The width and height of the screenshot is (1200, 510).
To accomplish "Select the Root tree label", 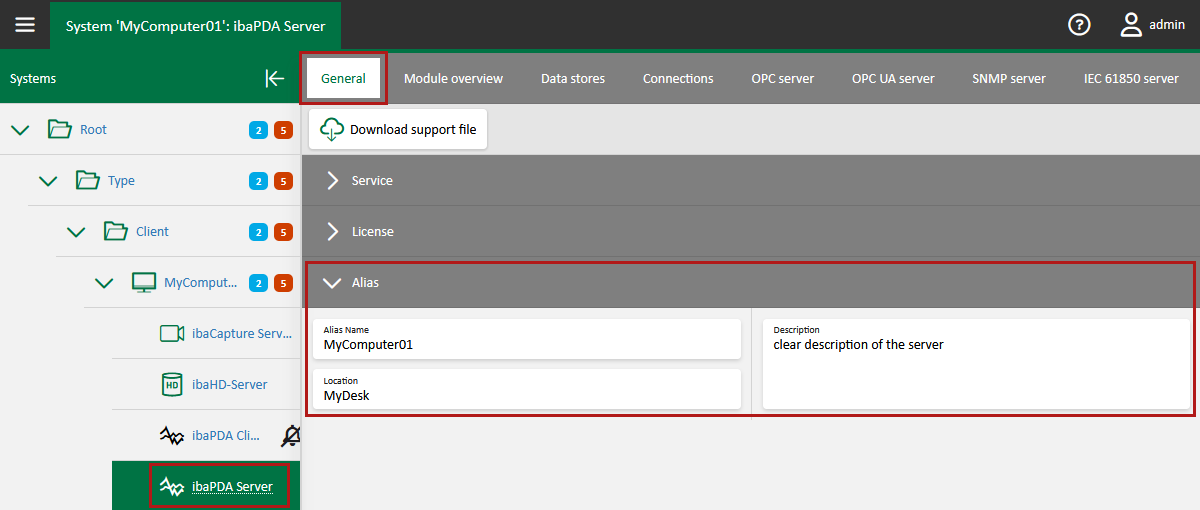I will (93, 130).
